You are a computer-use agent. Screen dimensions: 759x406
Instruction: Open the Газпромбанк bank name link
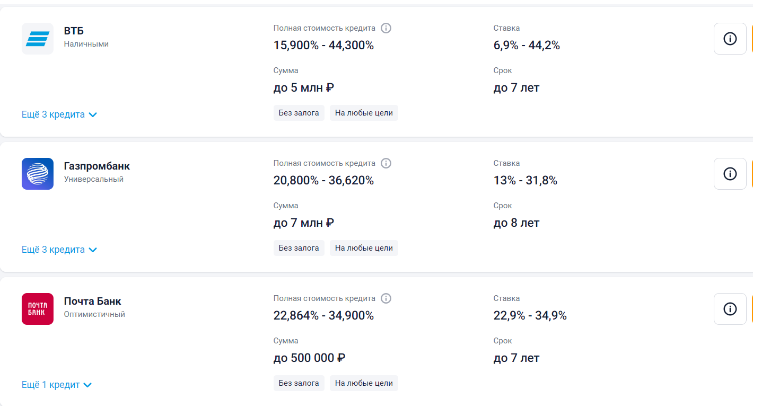pos(96,166)
